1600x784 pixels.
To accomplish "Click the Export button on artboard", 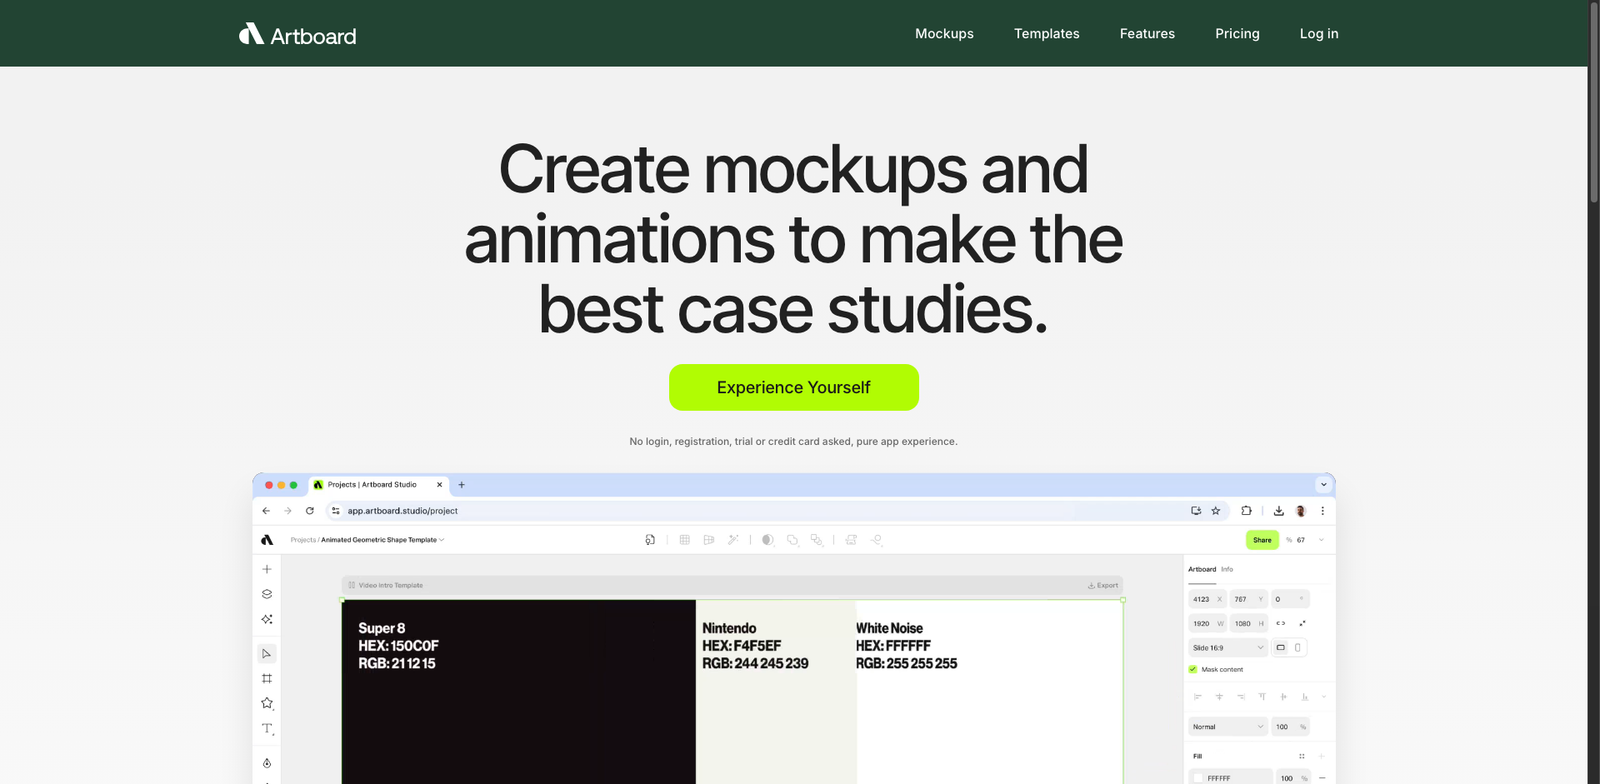I will click(1103, 585).
